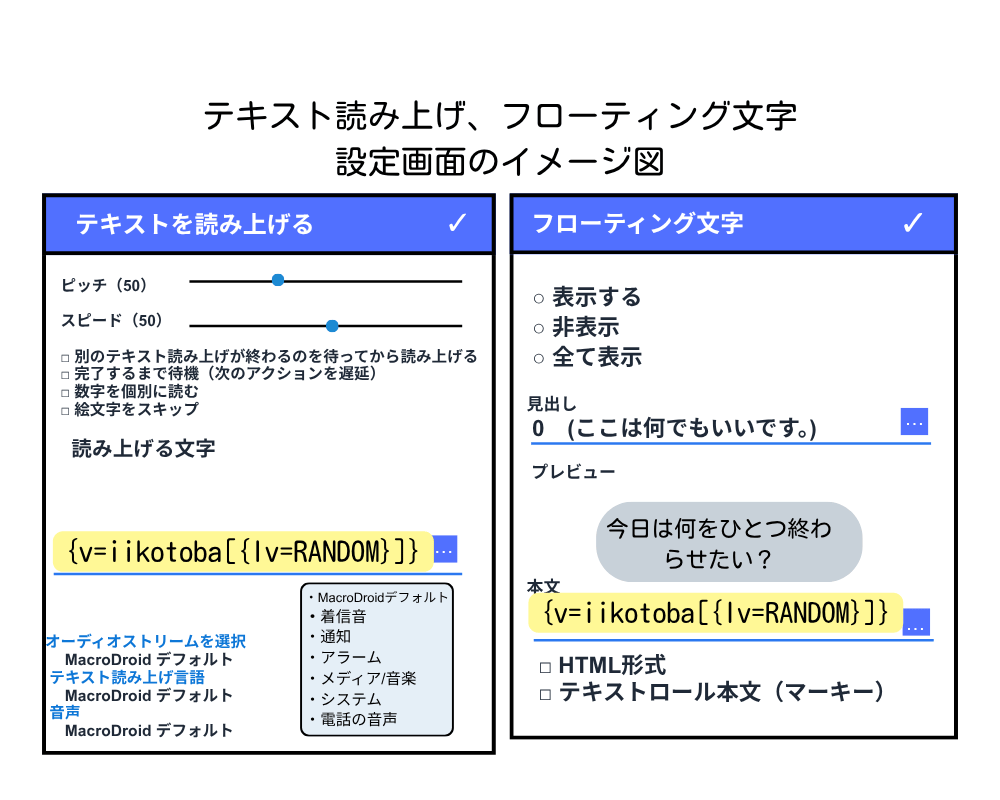
Task: Enable 別のテキスト読み上げが終わるのを待ってから読み上げる checkbox
Action: click(x=65, y=358)
